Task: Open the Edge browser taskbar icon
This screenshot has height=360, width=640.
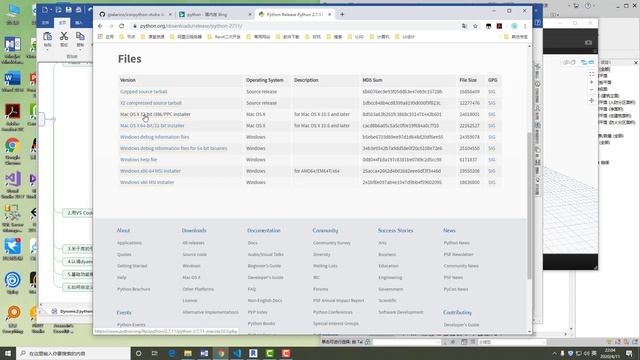Action: [171, 353]
